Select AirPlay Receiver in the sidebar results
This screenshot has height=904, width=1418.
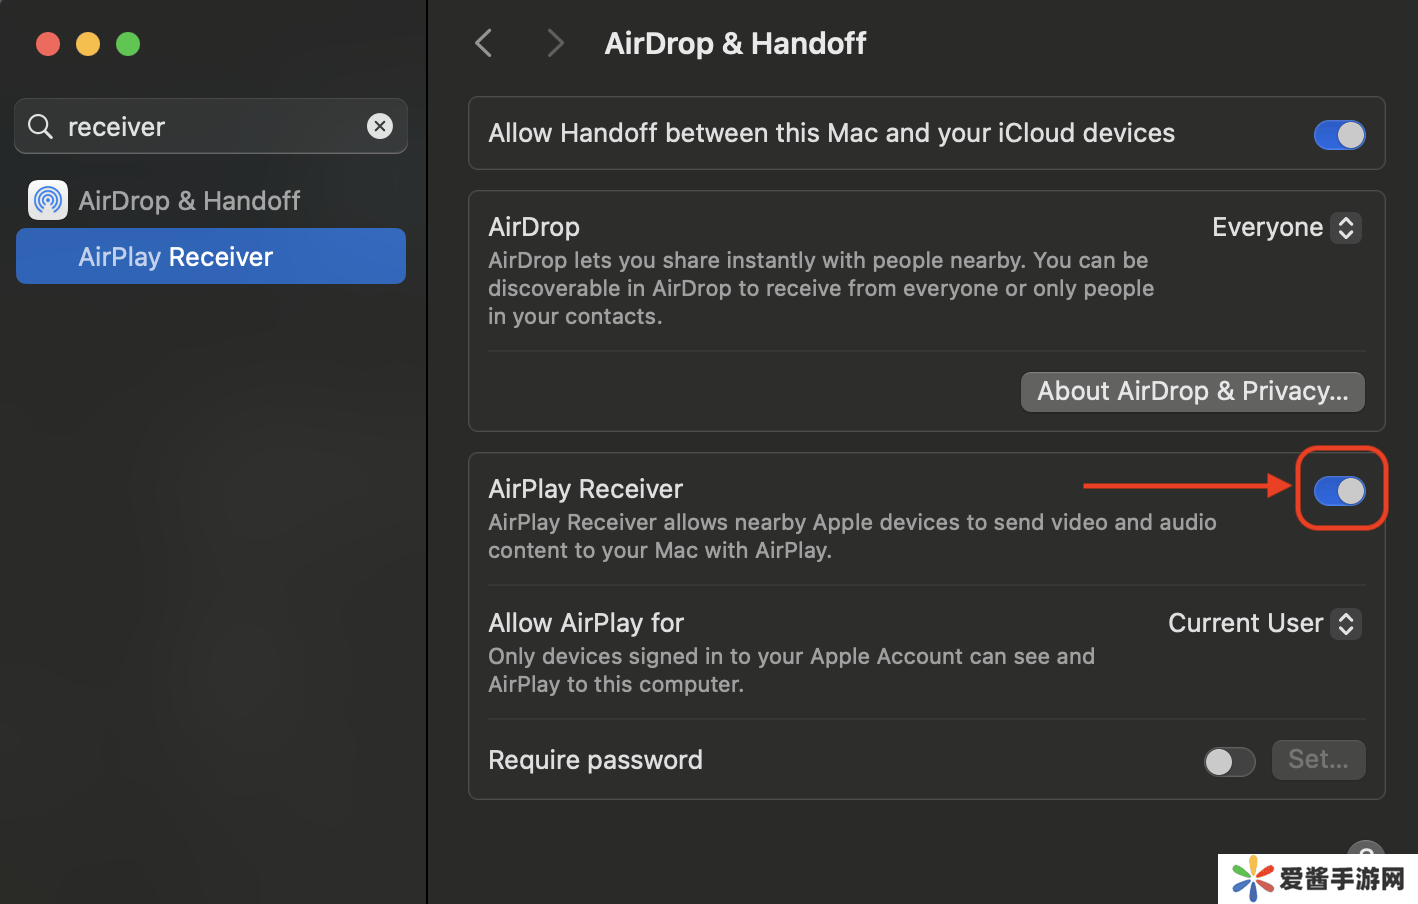tap(176, 257)
